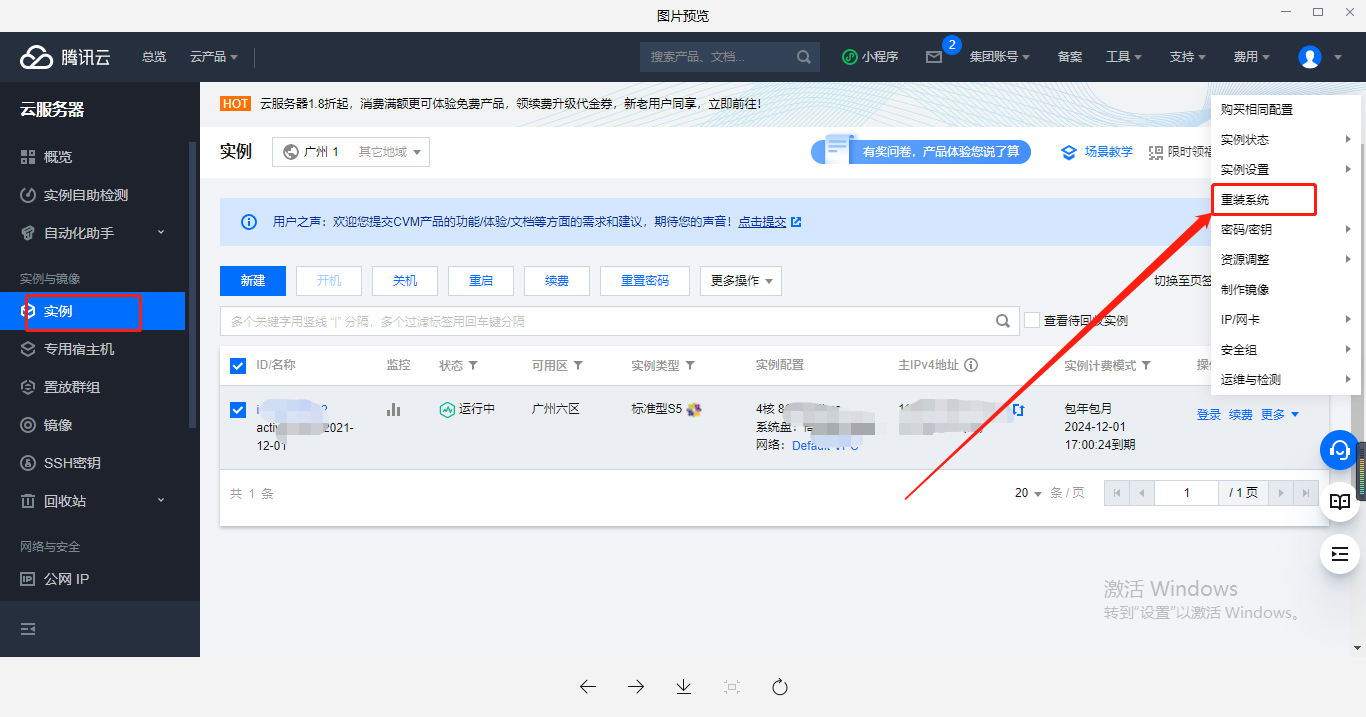The image size is (1366, 717).
Task: Uncheck the instance row checkbox
Action: click(x=238, y=410)
